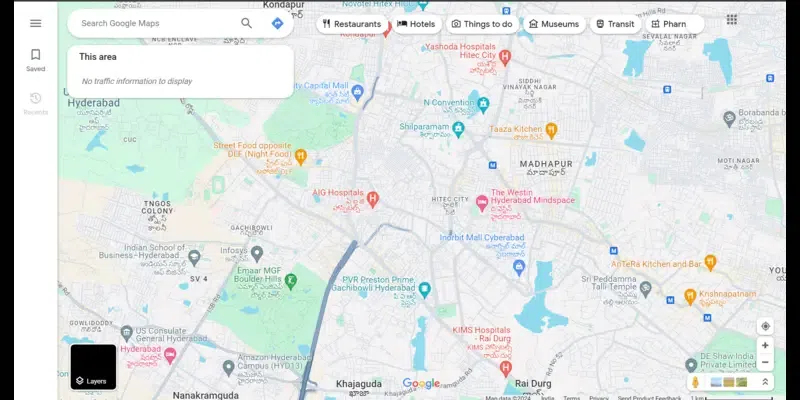Click metro station icon beside Madhapur
The width and height of the screenshot is (800, 400).
[x=492, y=165]
